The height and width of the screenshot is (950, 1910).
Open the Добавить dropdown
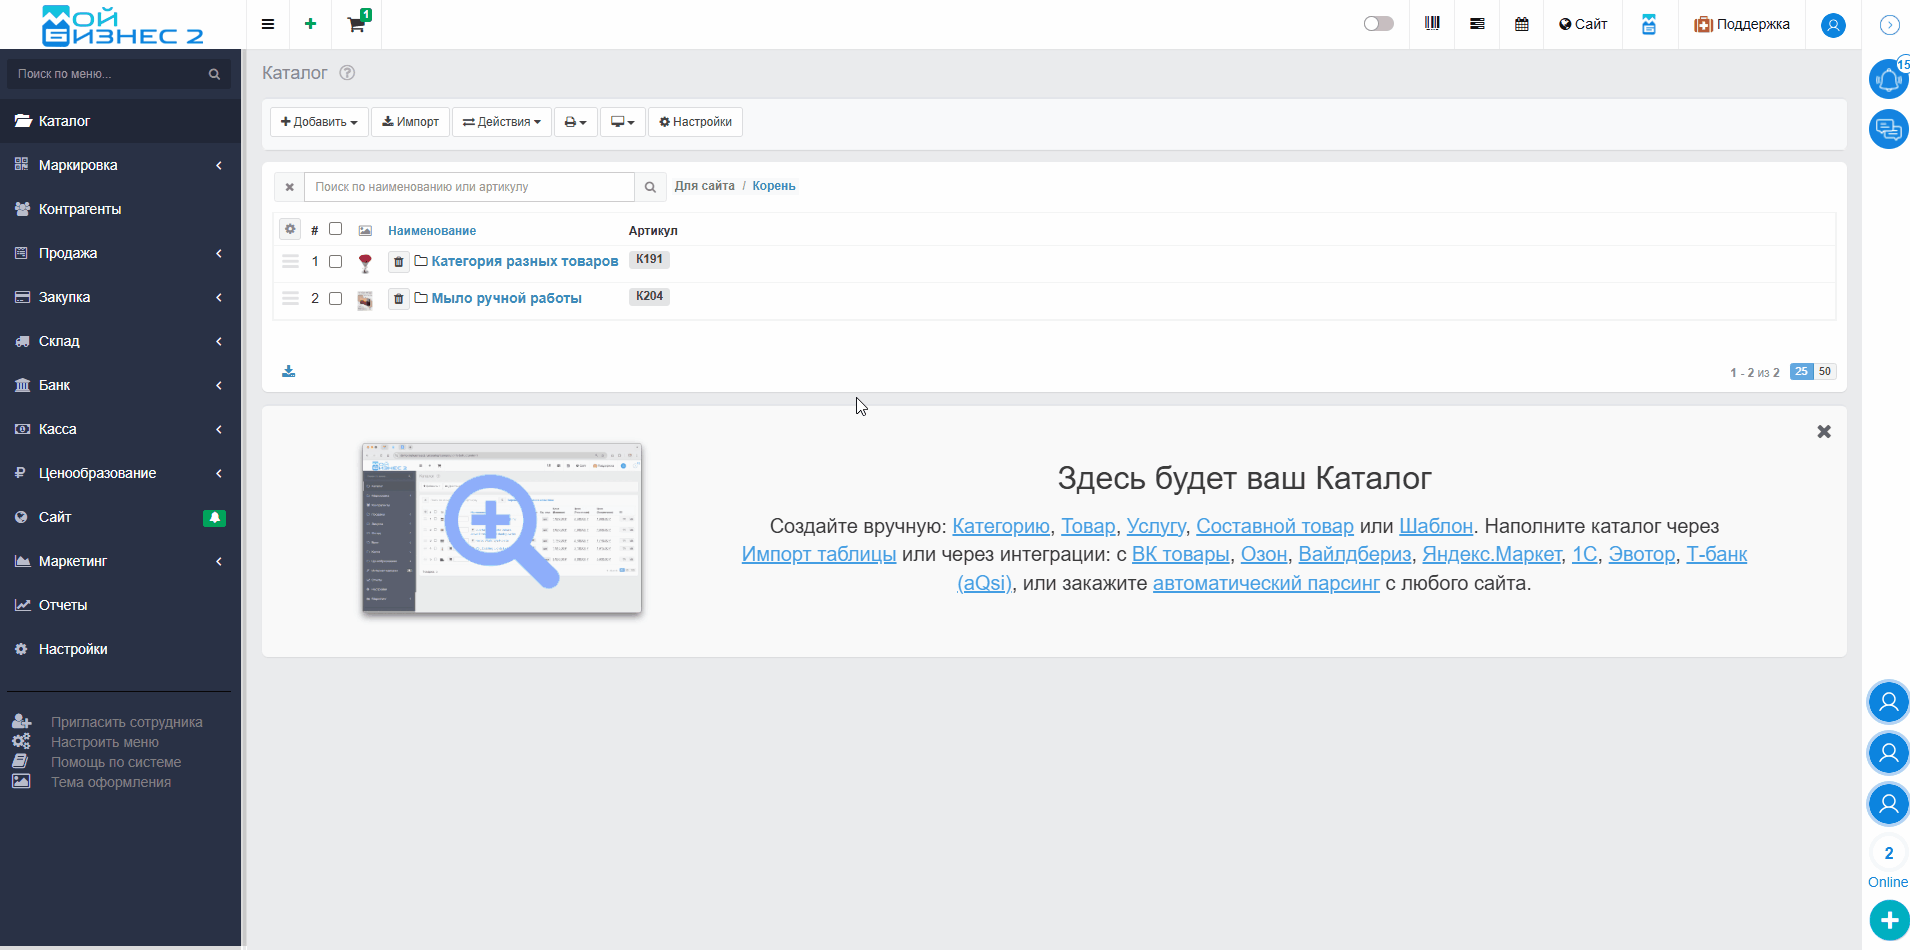pos(319,122)
